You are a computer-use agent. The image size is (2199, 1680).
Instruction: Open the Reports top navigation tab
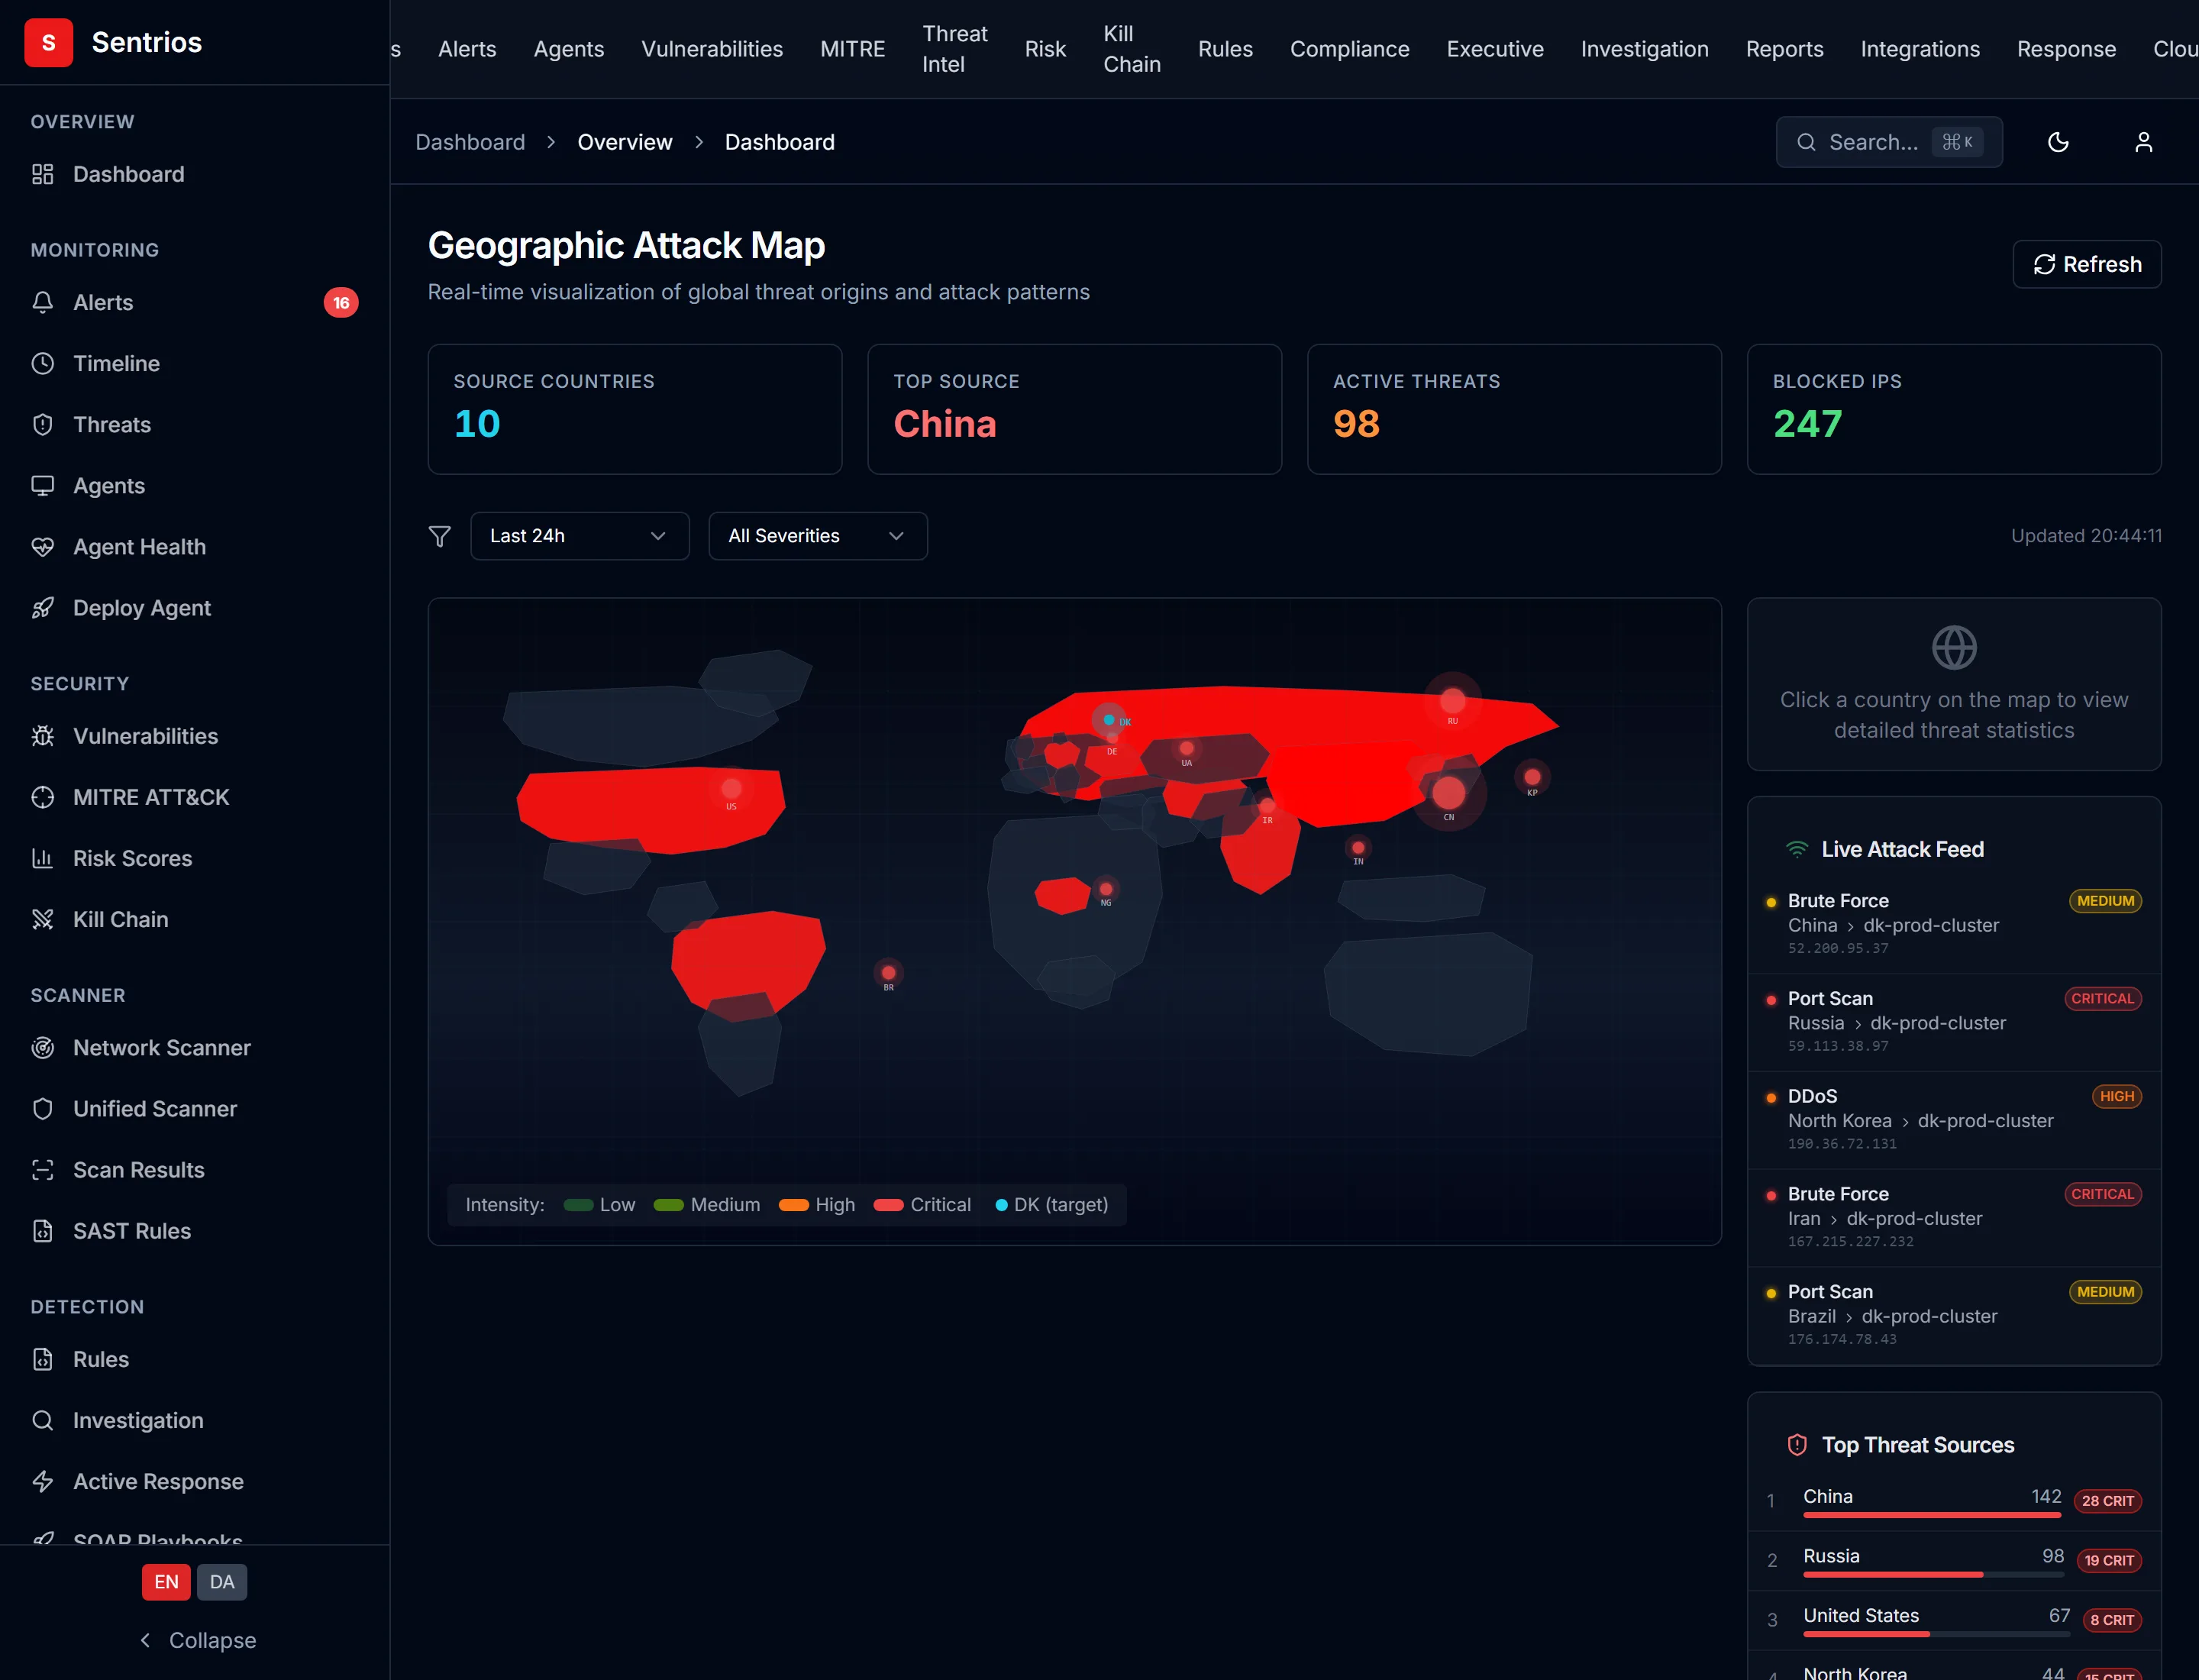point(1784,49)
